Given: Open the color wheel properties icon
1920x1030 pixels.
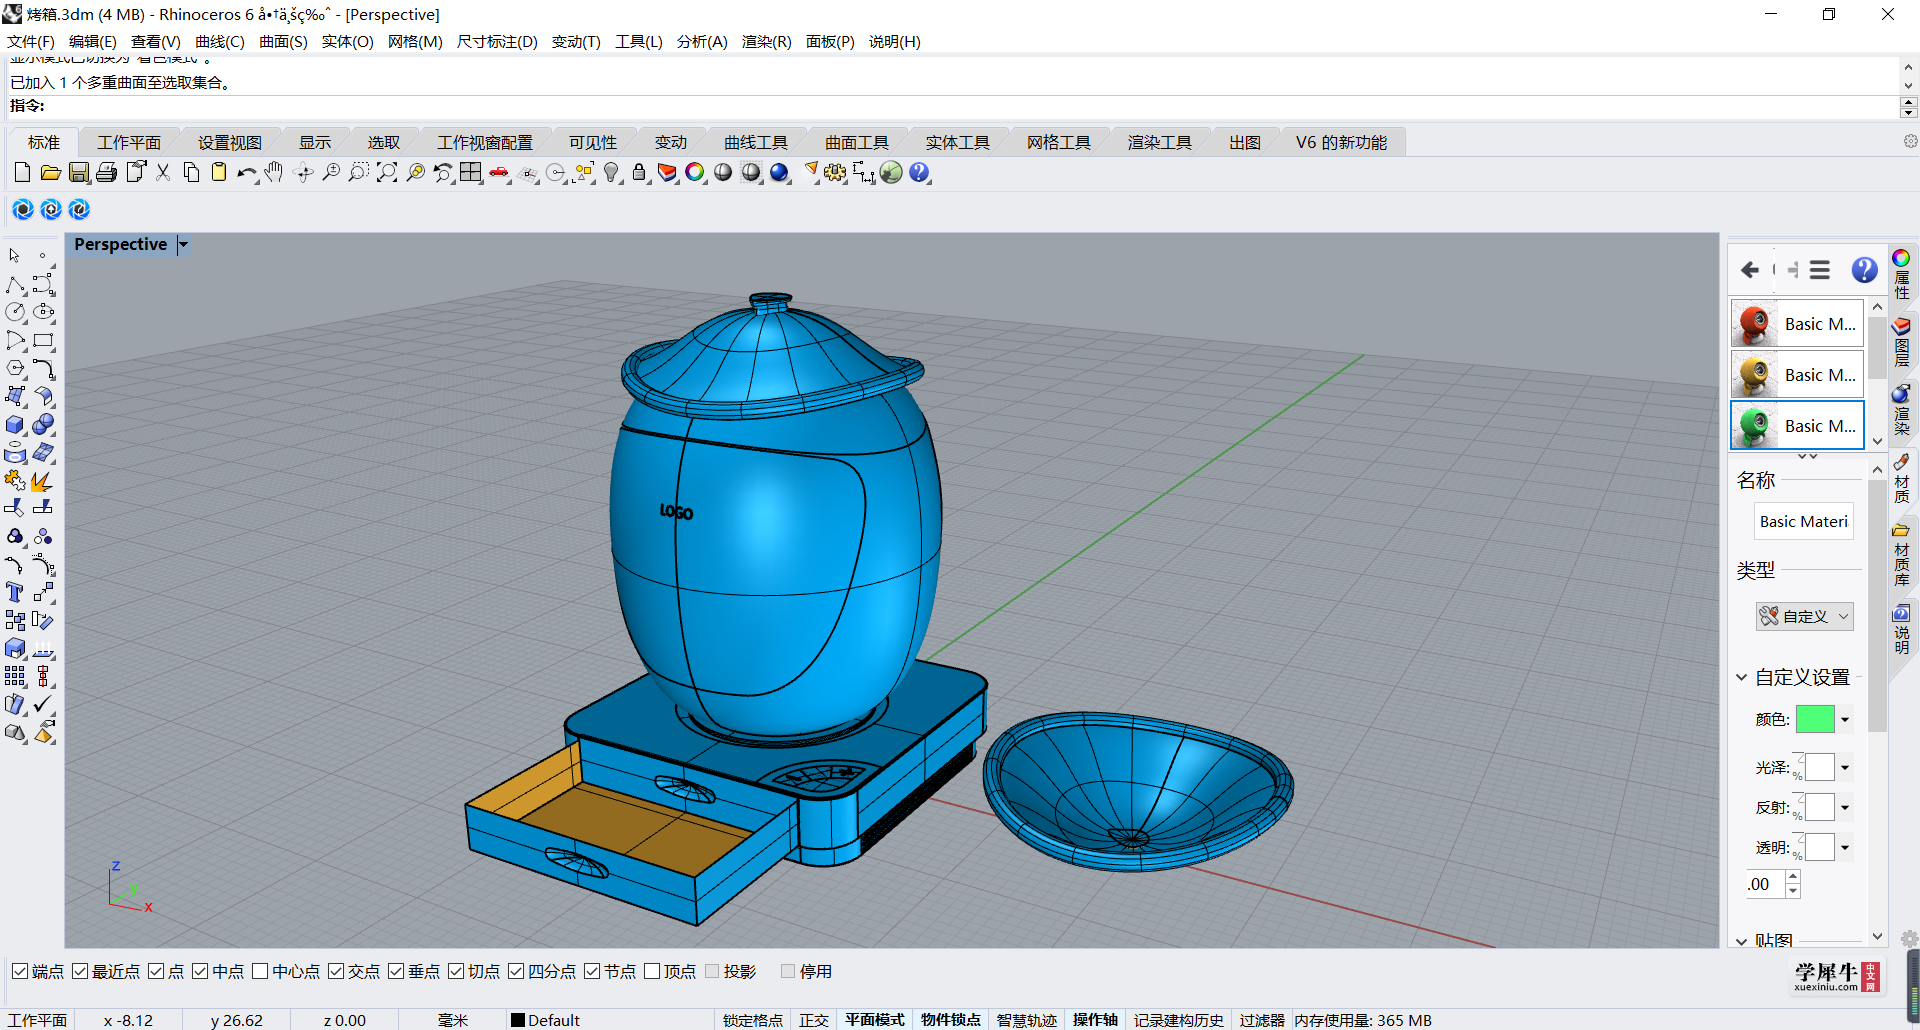Looking at the screenshot, I should click(x=695, y=173).
